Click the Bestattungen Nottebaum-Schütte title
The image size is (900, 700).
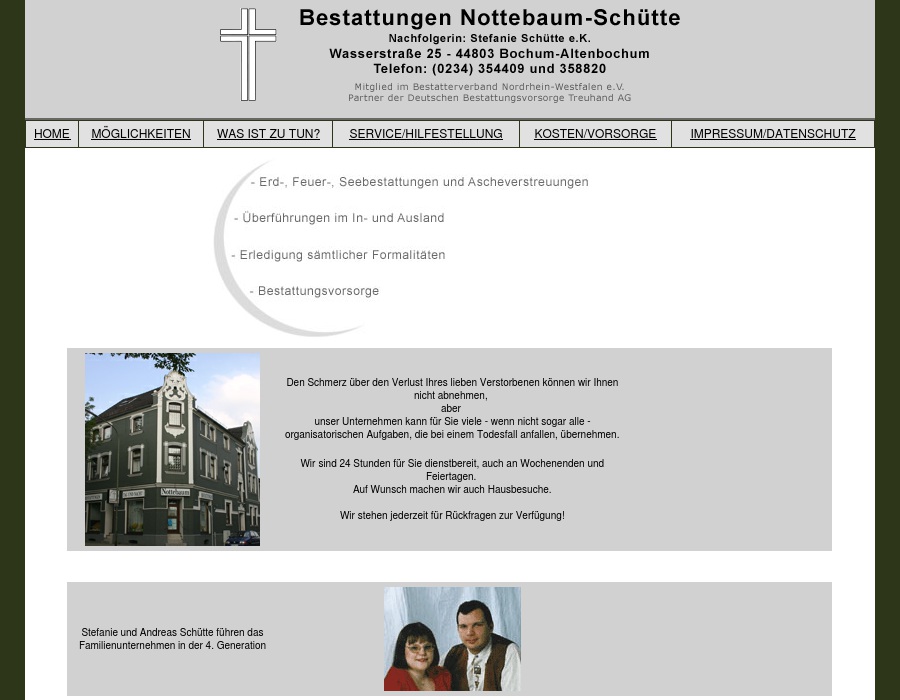(489, 17)
